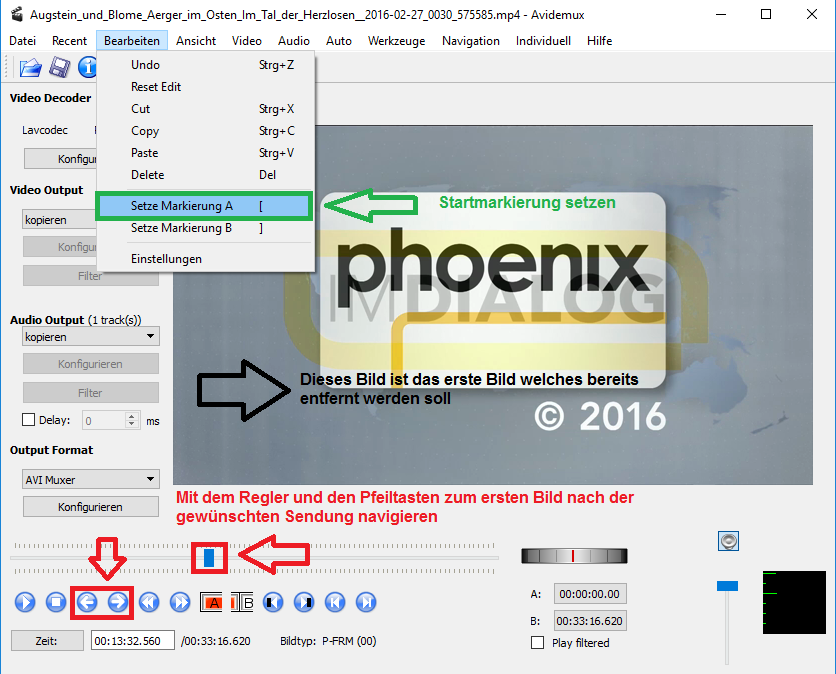Screen dimensions: 836x674
Task: Click the Save Video floppy icon
Action: (x=59, y=68)
